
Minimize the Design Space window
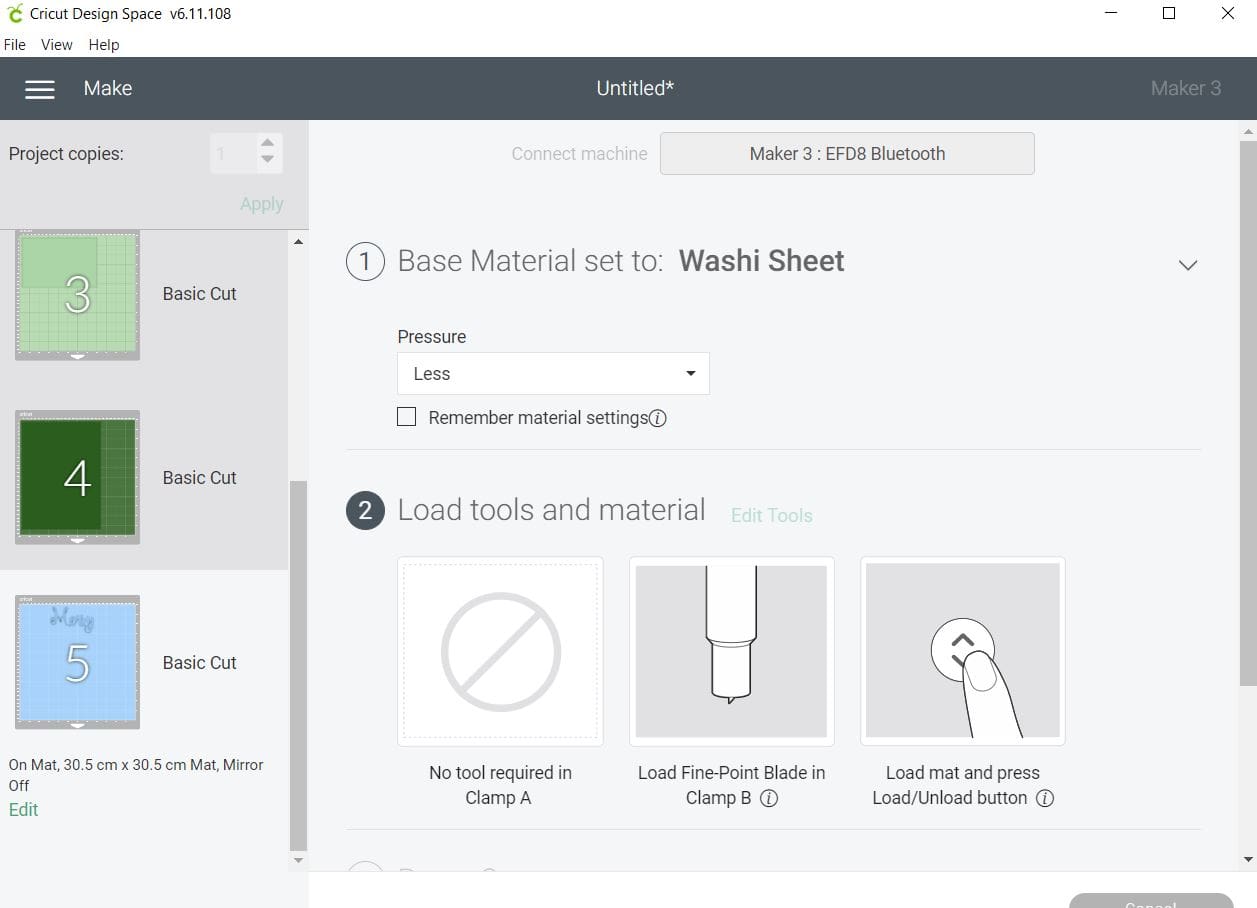pos(1112,14)
